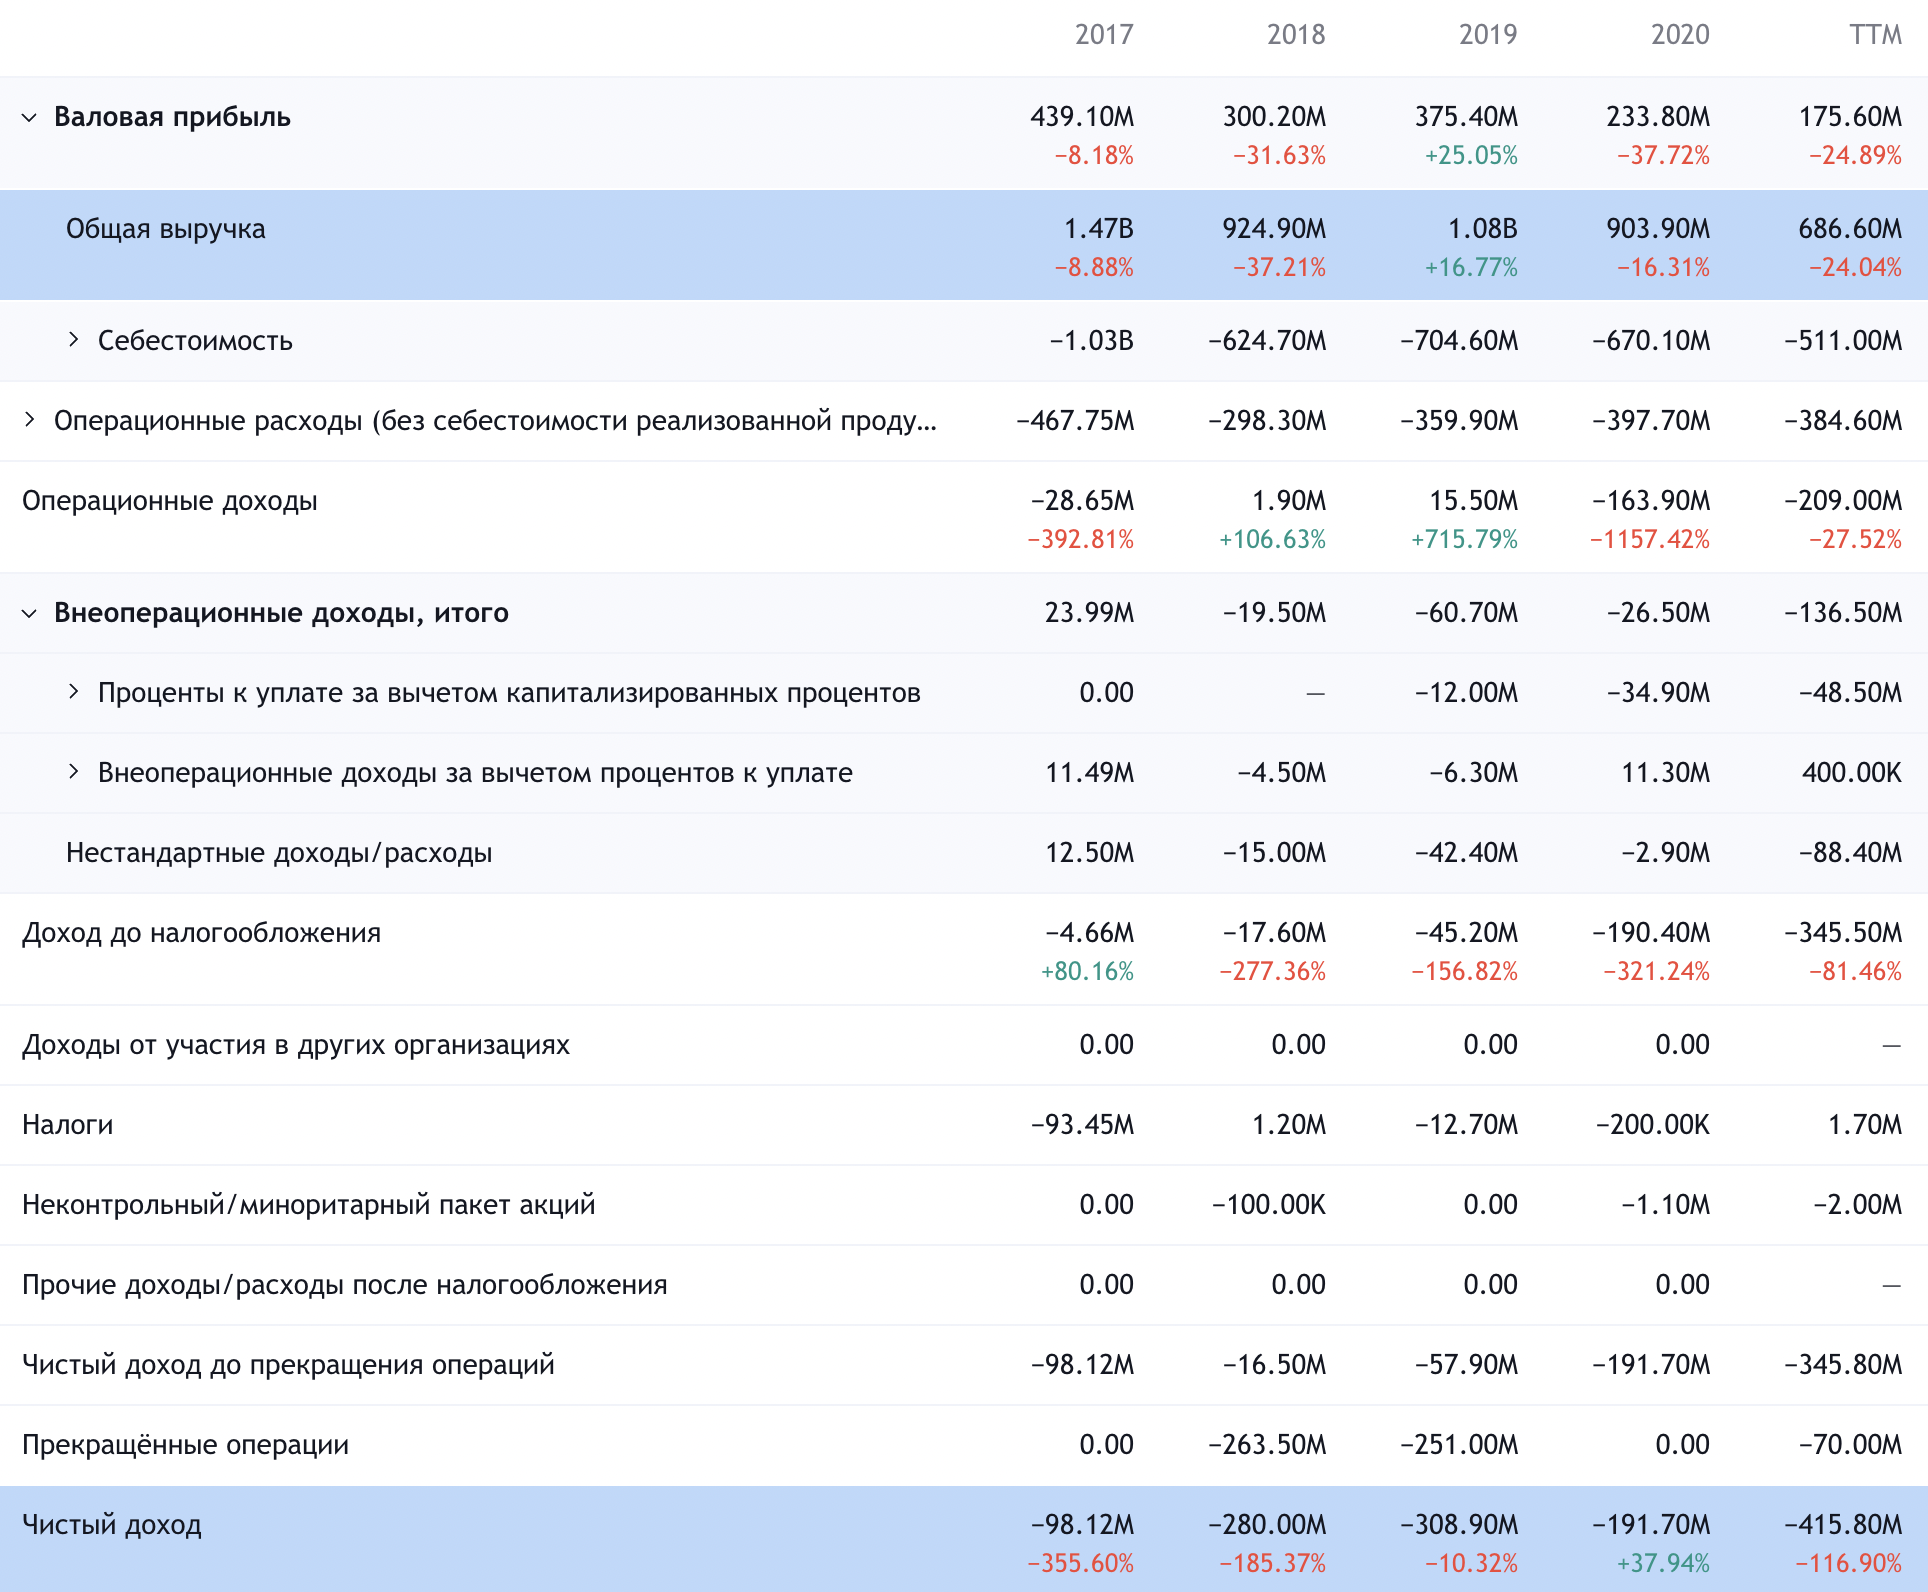The height and width of the screenshot is (1592, 1928).
Task: Click revenue TTM value 686.60M
Action: pos(1850,229)
